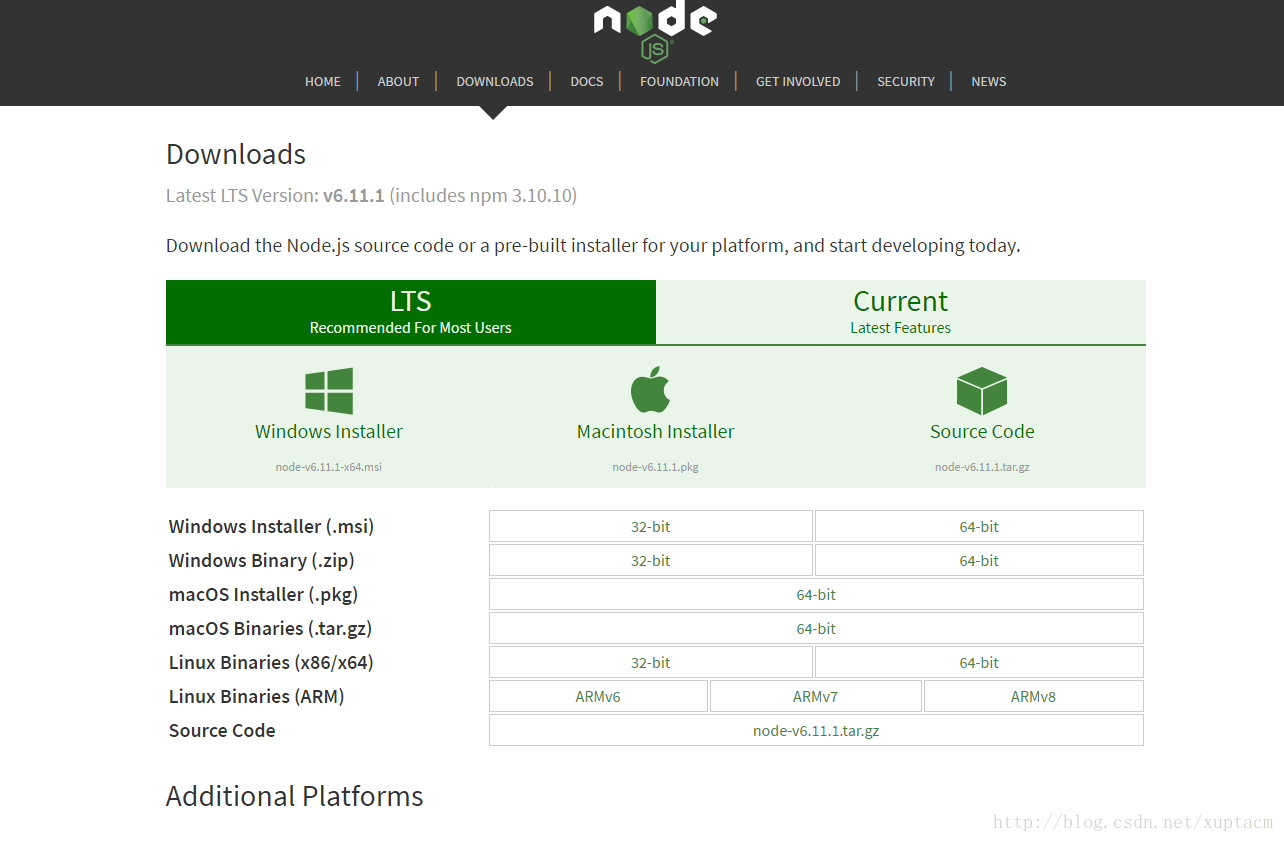1284x842 pixels.
Task: Navigate to FOUNDATION
Action: [679, 82]
